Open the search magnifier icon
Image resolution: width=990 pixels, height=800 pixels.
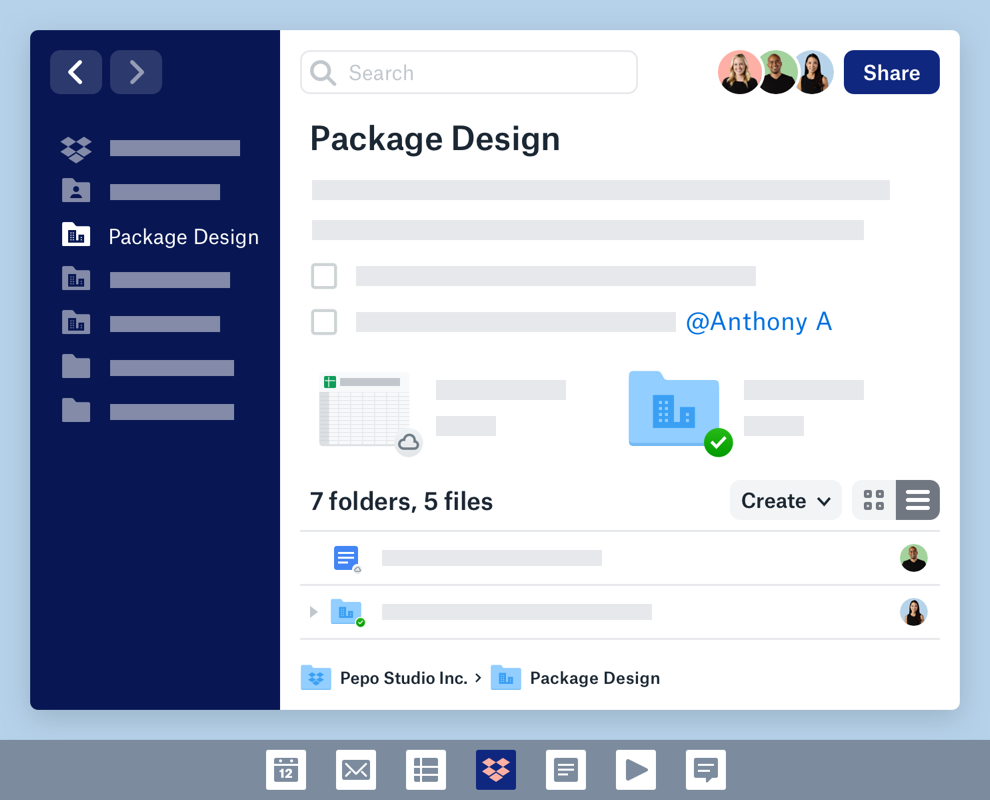tap(322, 72)
